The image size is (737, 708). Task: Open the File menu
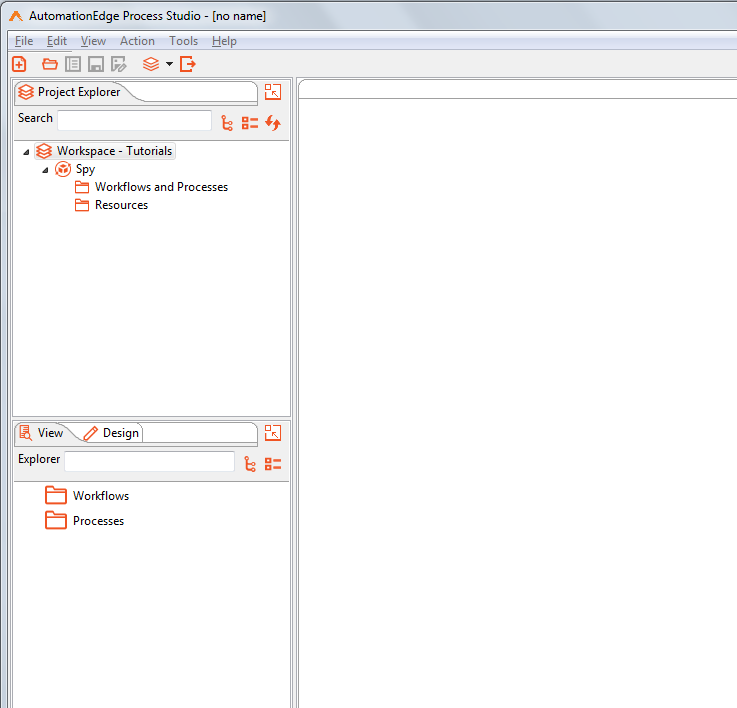coord(24,41)
